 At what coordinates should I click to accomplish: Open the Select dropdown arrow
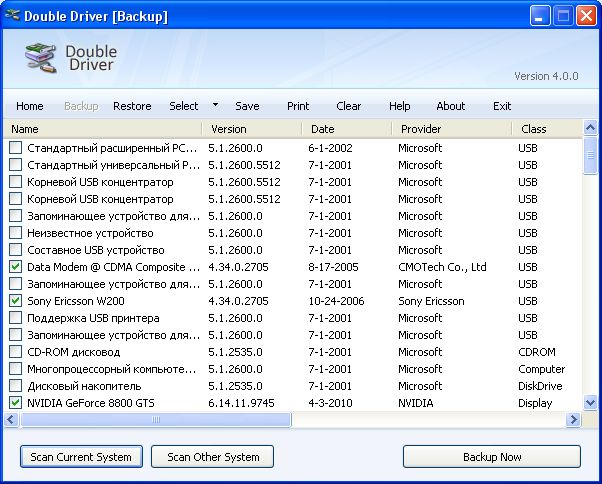pyautogui.click(x=215, y=105)
